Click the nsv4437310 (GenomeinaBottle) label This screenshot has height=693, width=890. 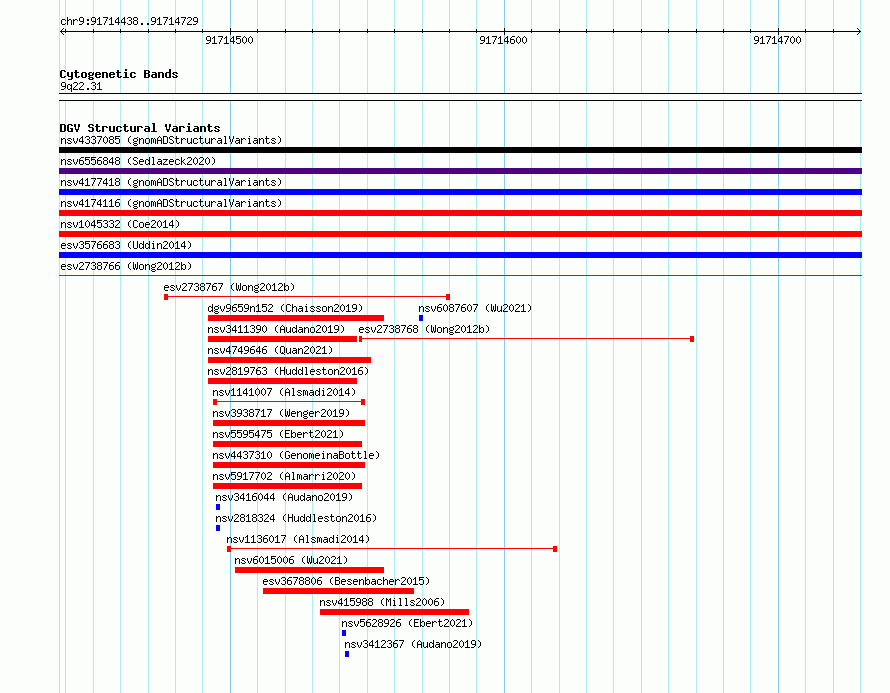pos(296,455)
